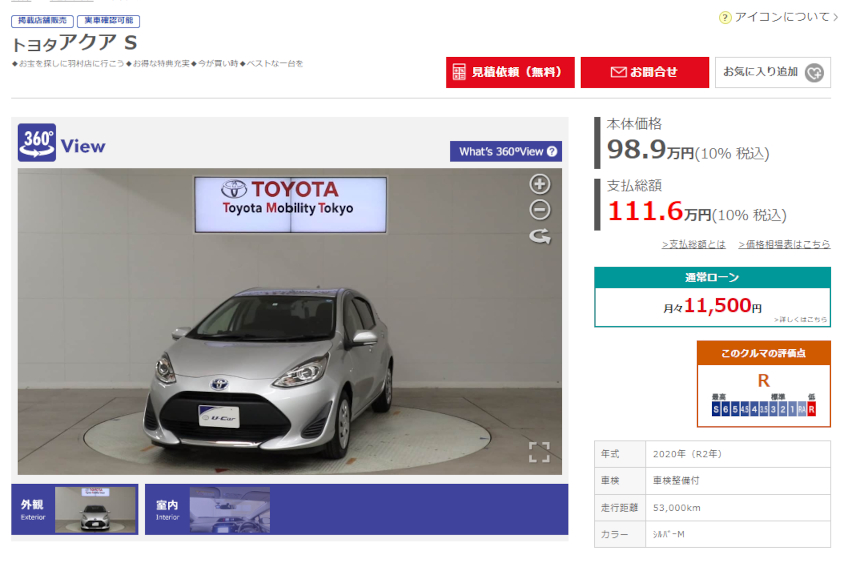This screenshot has height=563, width=844.
Task: Open the 価格相場表はこちら link
Action: 784,244
